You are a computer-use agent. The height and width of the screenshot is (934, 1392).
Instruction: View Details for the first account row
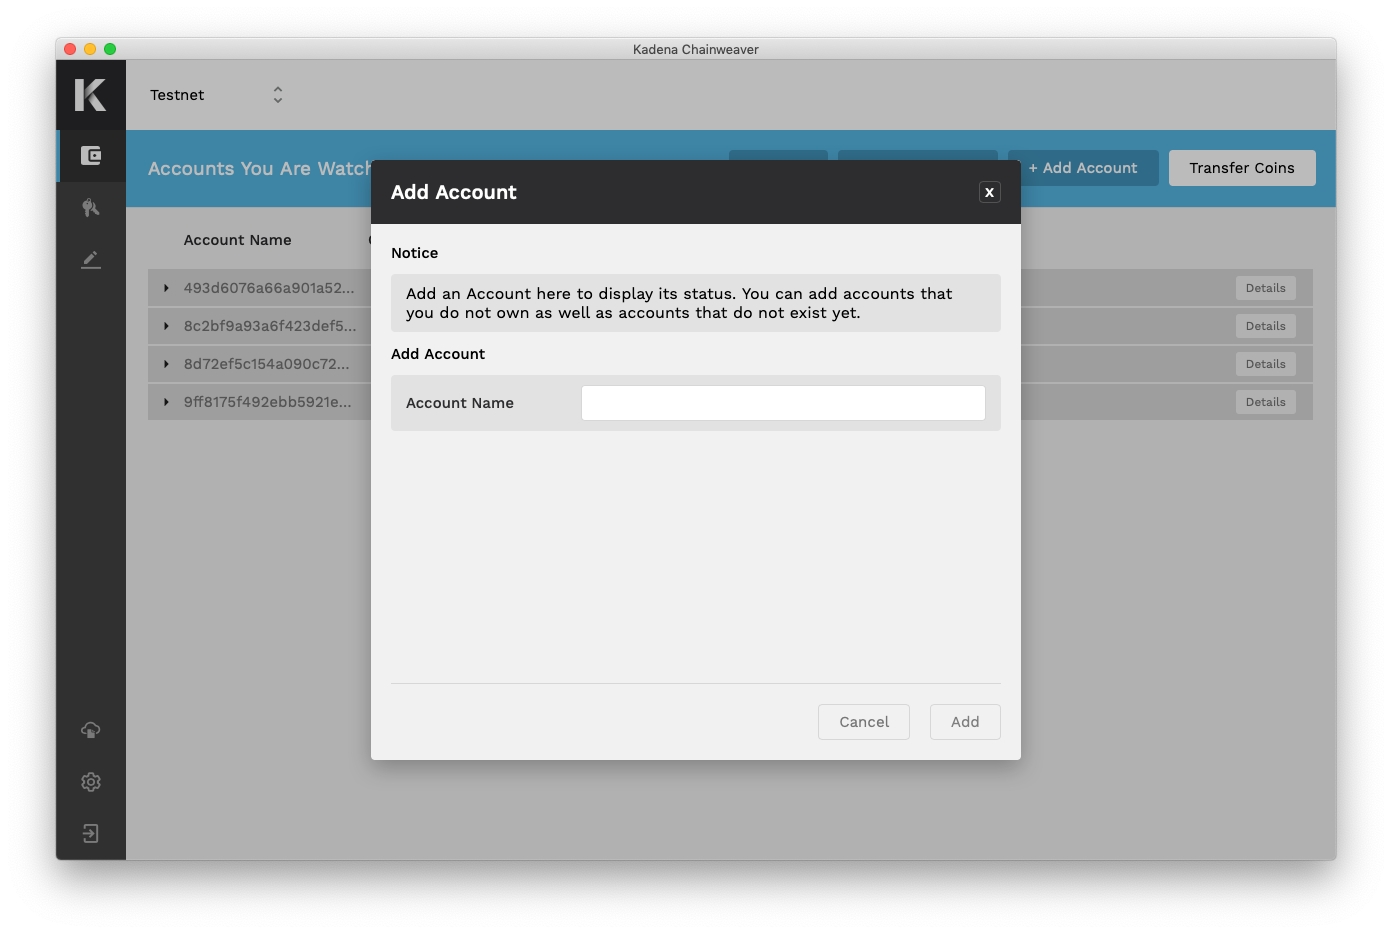pos(1265,288)
